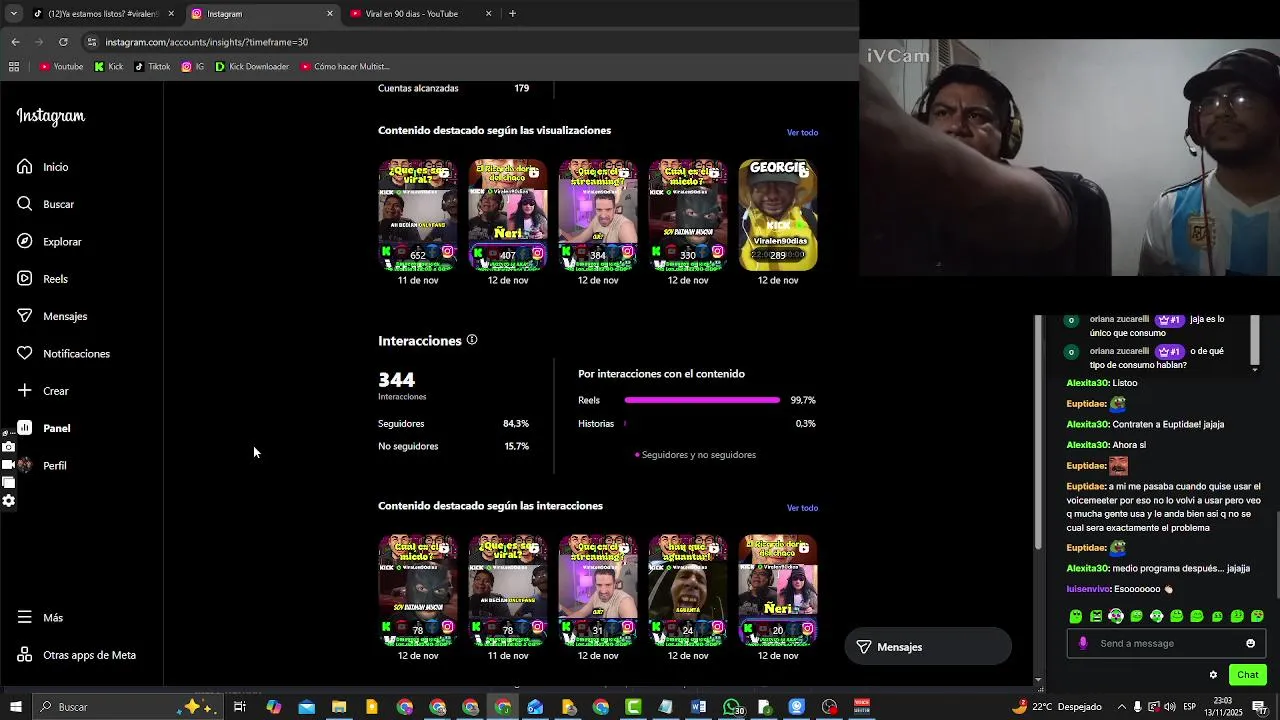Open the ESP language indicator
Viewport: 1280px width, 720px height.
(x=1189, y=707)
